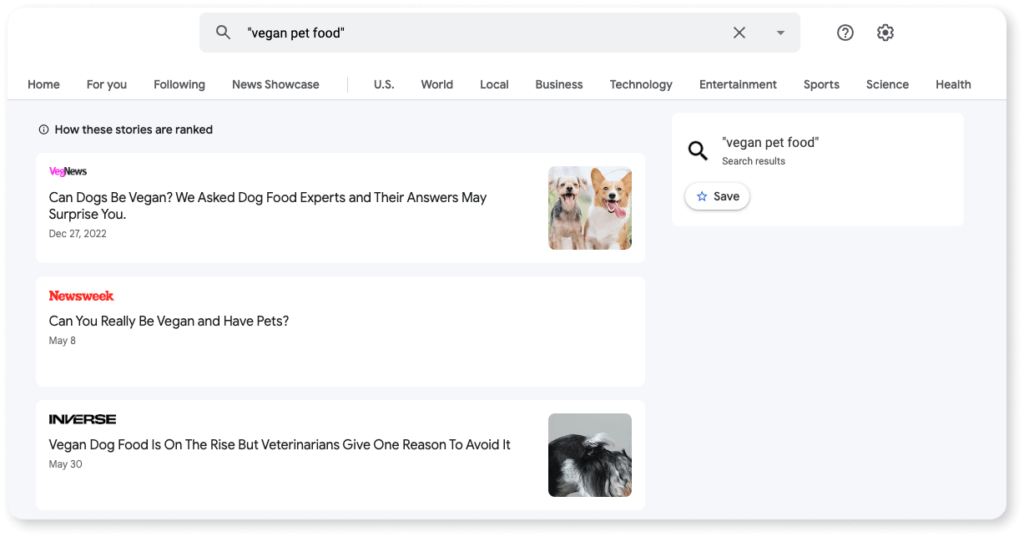Click the Inverse publisher logo
Image resolution: width=1024 pixels, height=537 pixels.
82,419
